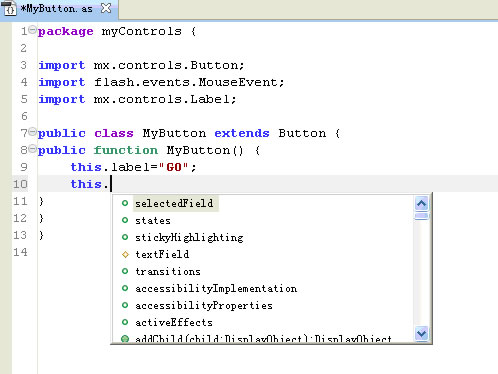Choose accessibilityProperties from autocomplete list
The width and height of the screenshot is (498, 374).
[x=204, y=305]
